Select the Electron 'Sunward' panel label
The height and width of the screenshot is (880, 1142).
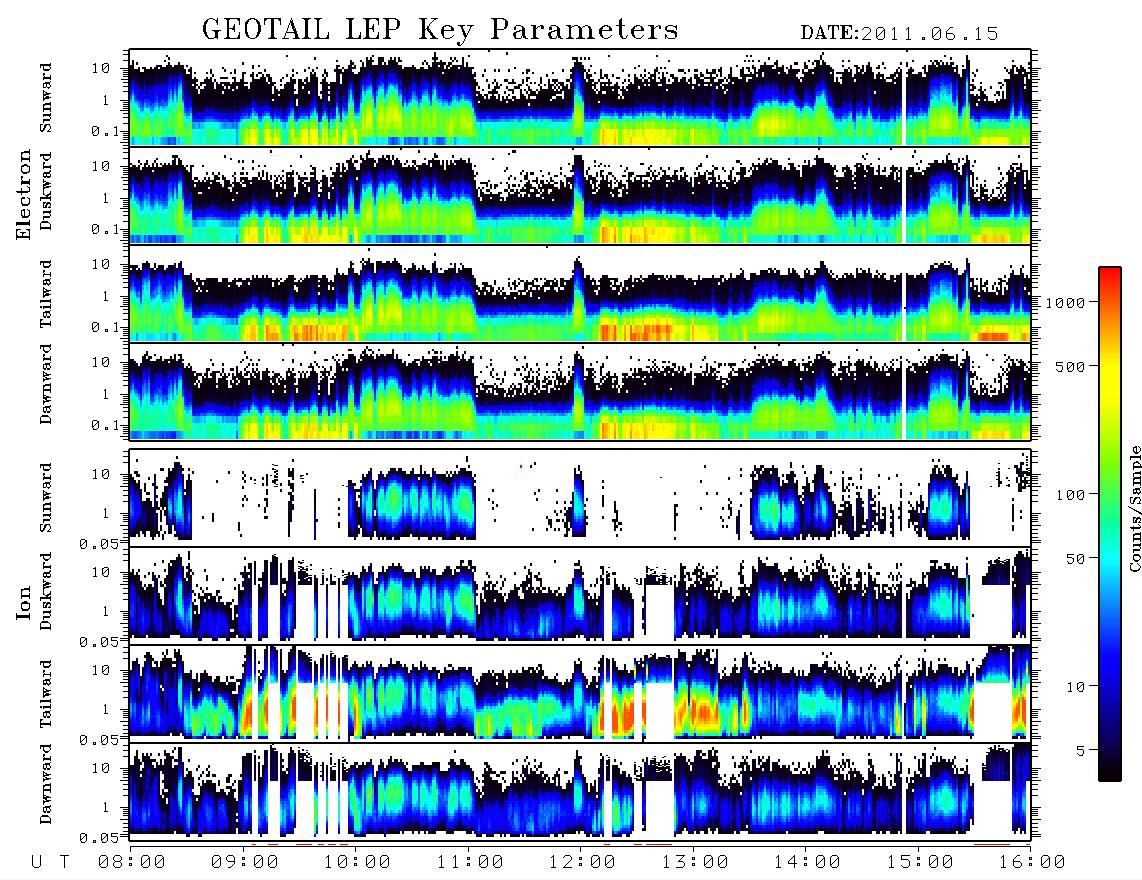pos(46,98)
